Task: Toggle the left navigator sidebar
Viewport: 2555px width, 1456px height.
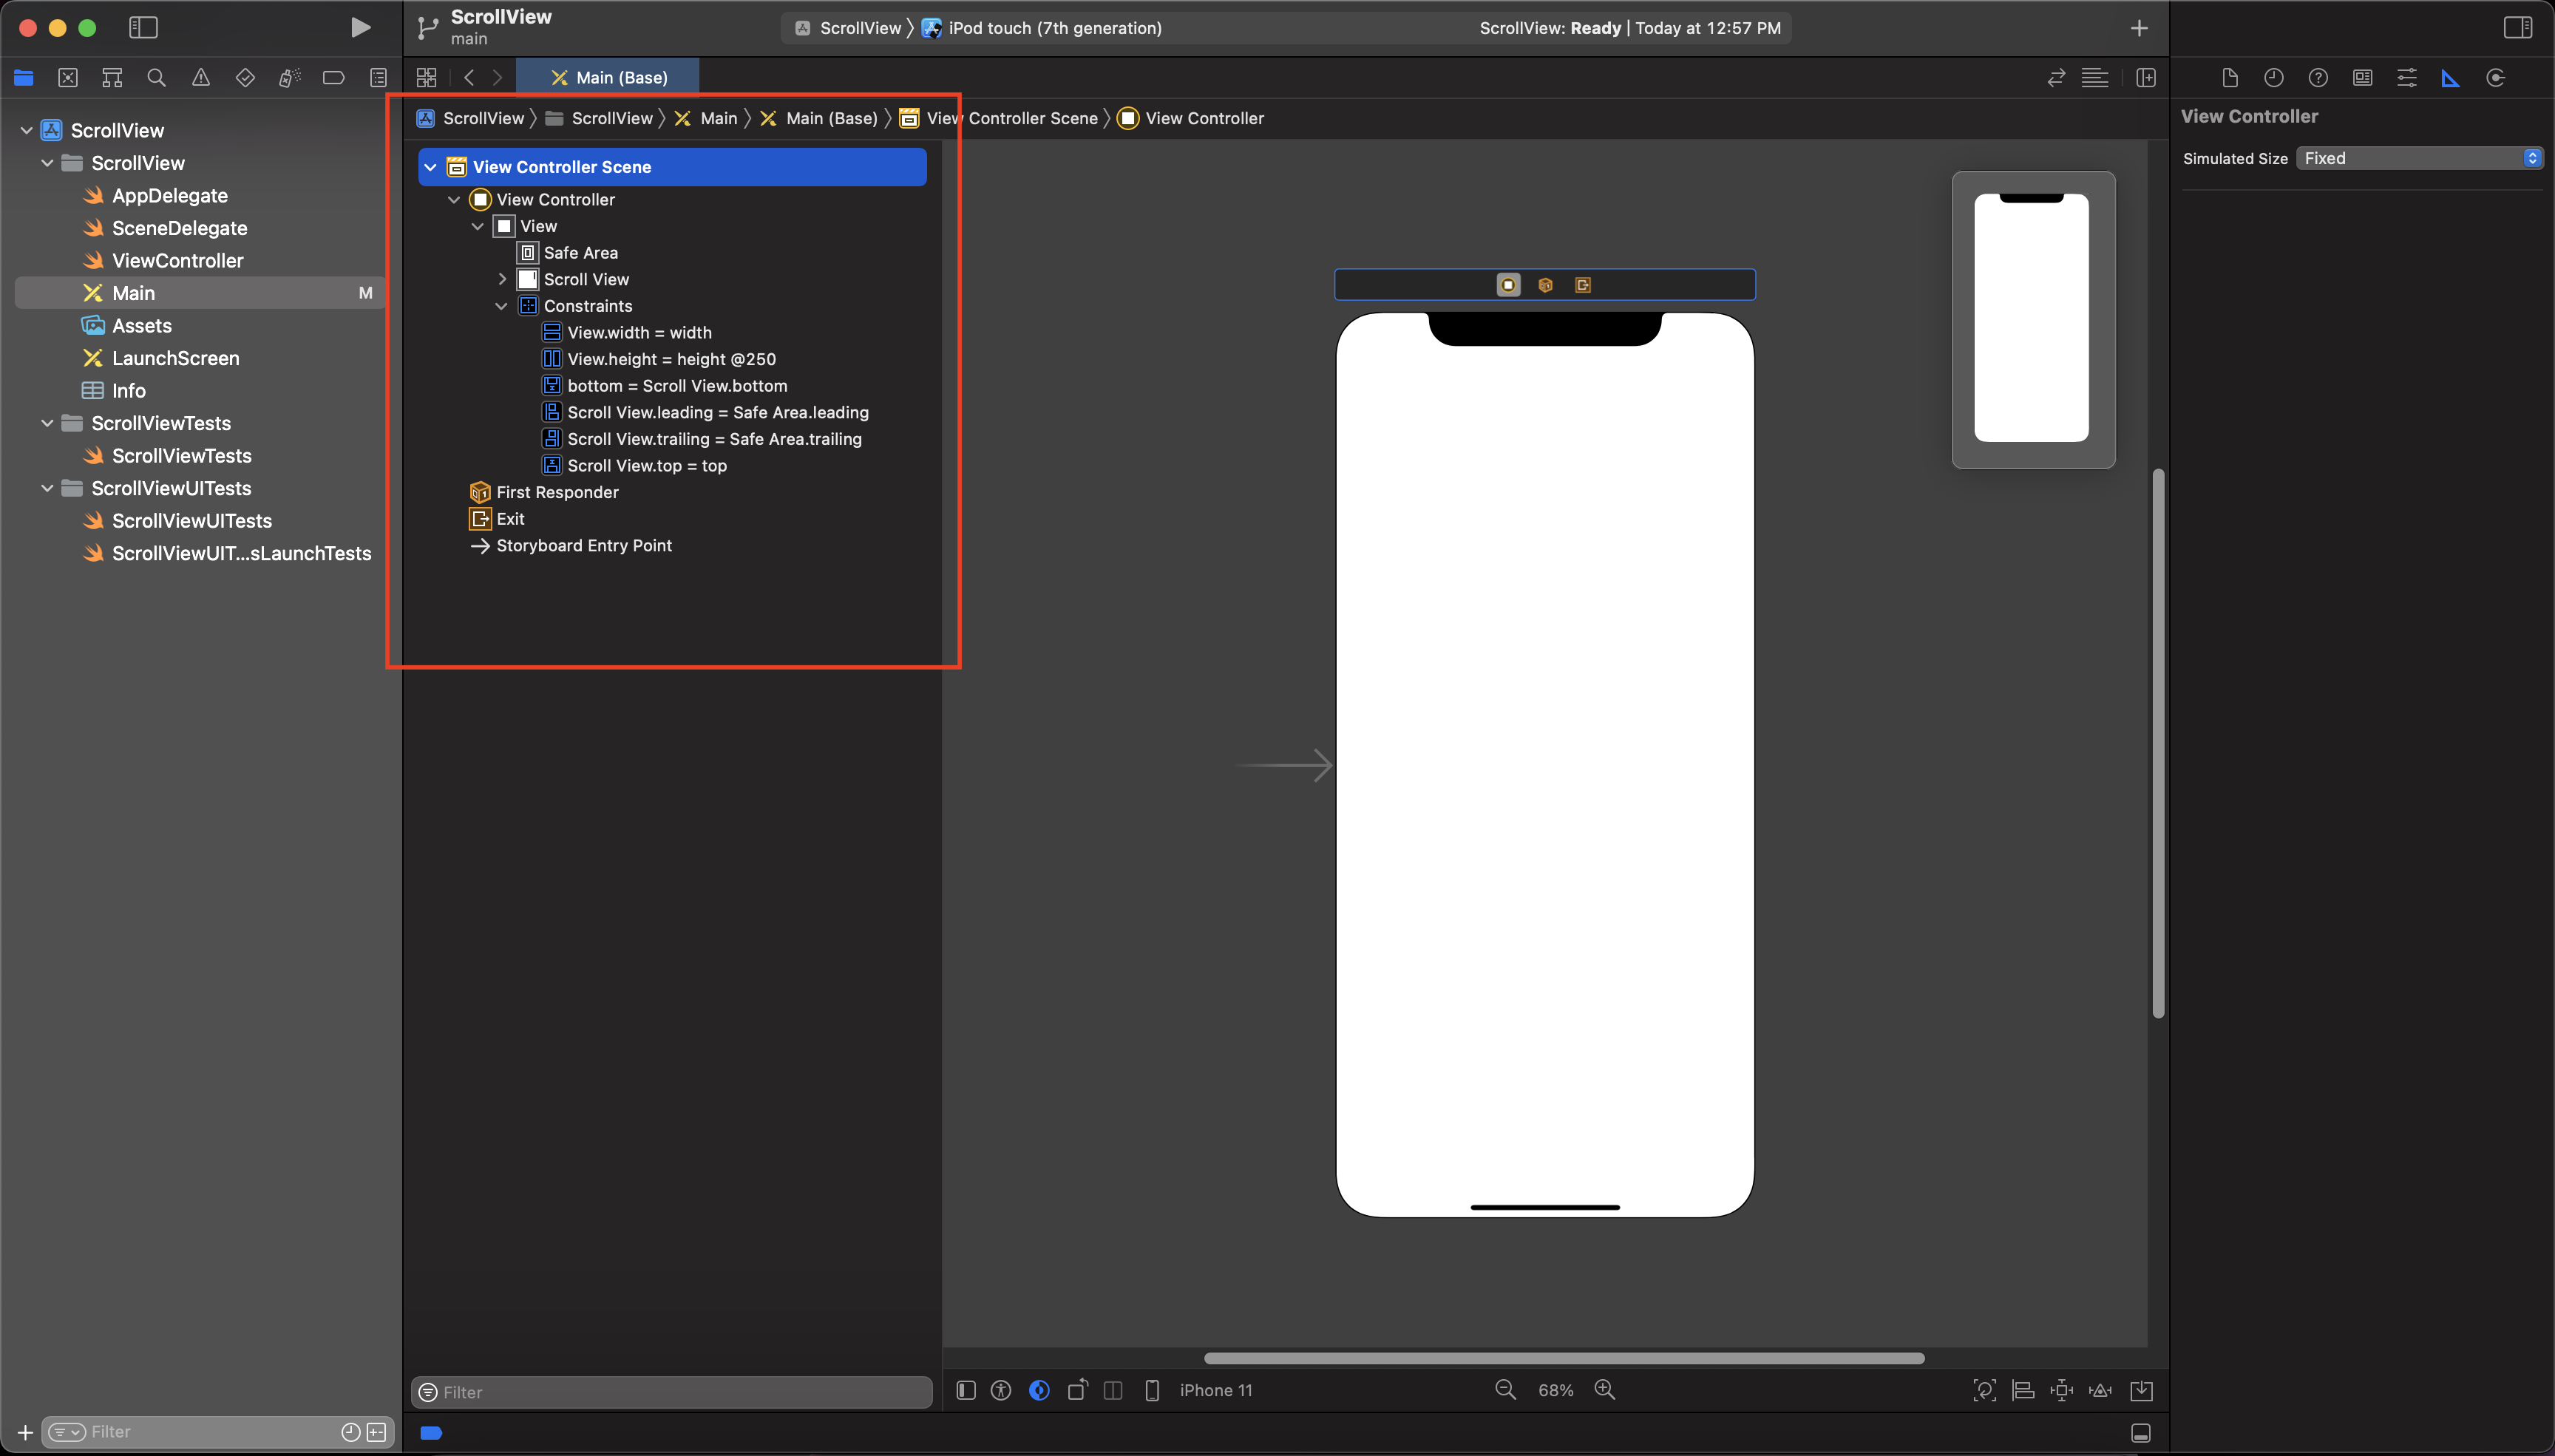Action: point(143,27)
